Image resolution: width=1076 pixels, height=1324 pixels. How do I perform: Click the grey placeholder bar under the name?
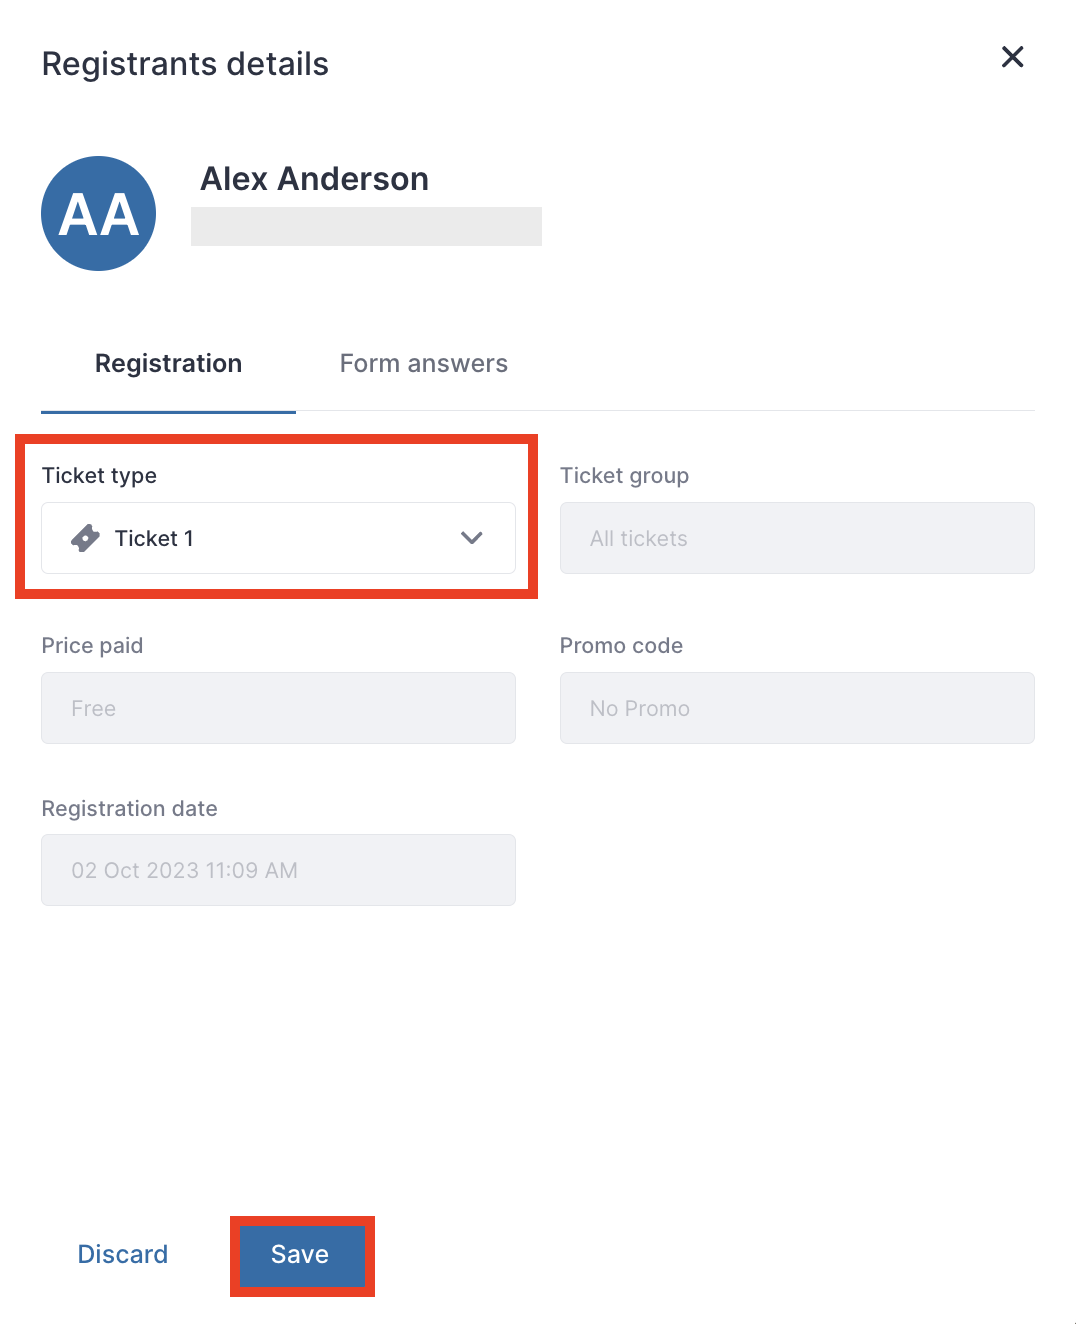point(366,226)
